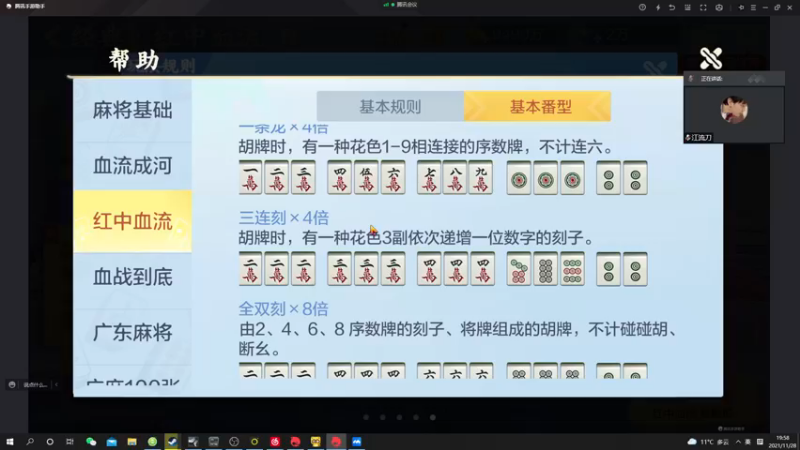Click the input method indicator in tray

(748, 442)
